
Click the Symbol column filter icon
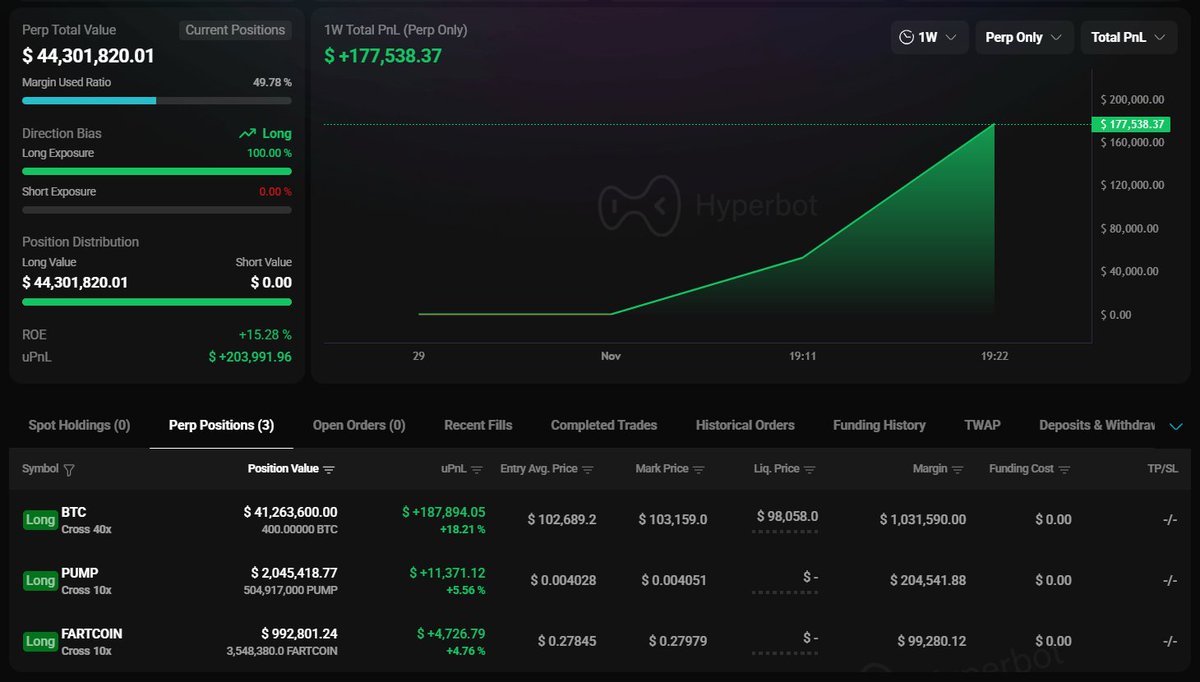[x=69, y=469]
